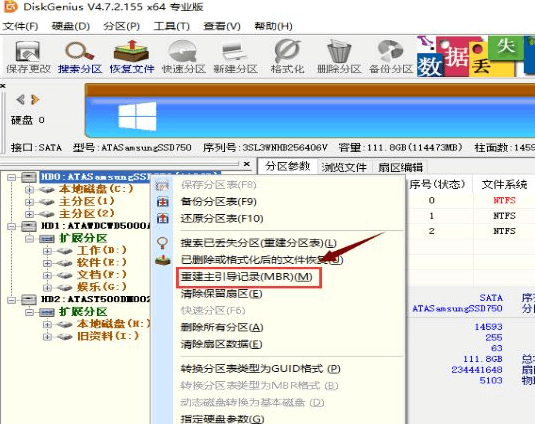This screenshot has width=535, height=424.
Task: Click the Format (格式化) toolbar icon
Action: pos(287,57)
